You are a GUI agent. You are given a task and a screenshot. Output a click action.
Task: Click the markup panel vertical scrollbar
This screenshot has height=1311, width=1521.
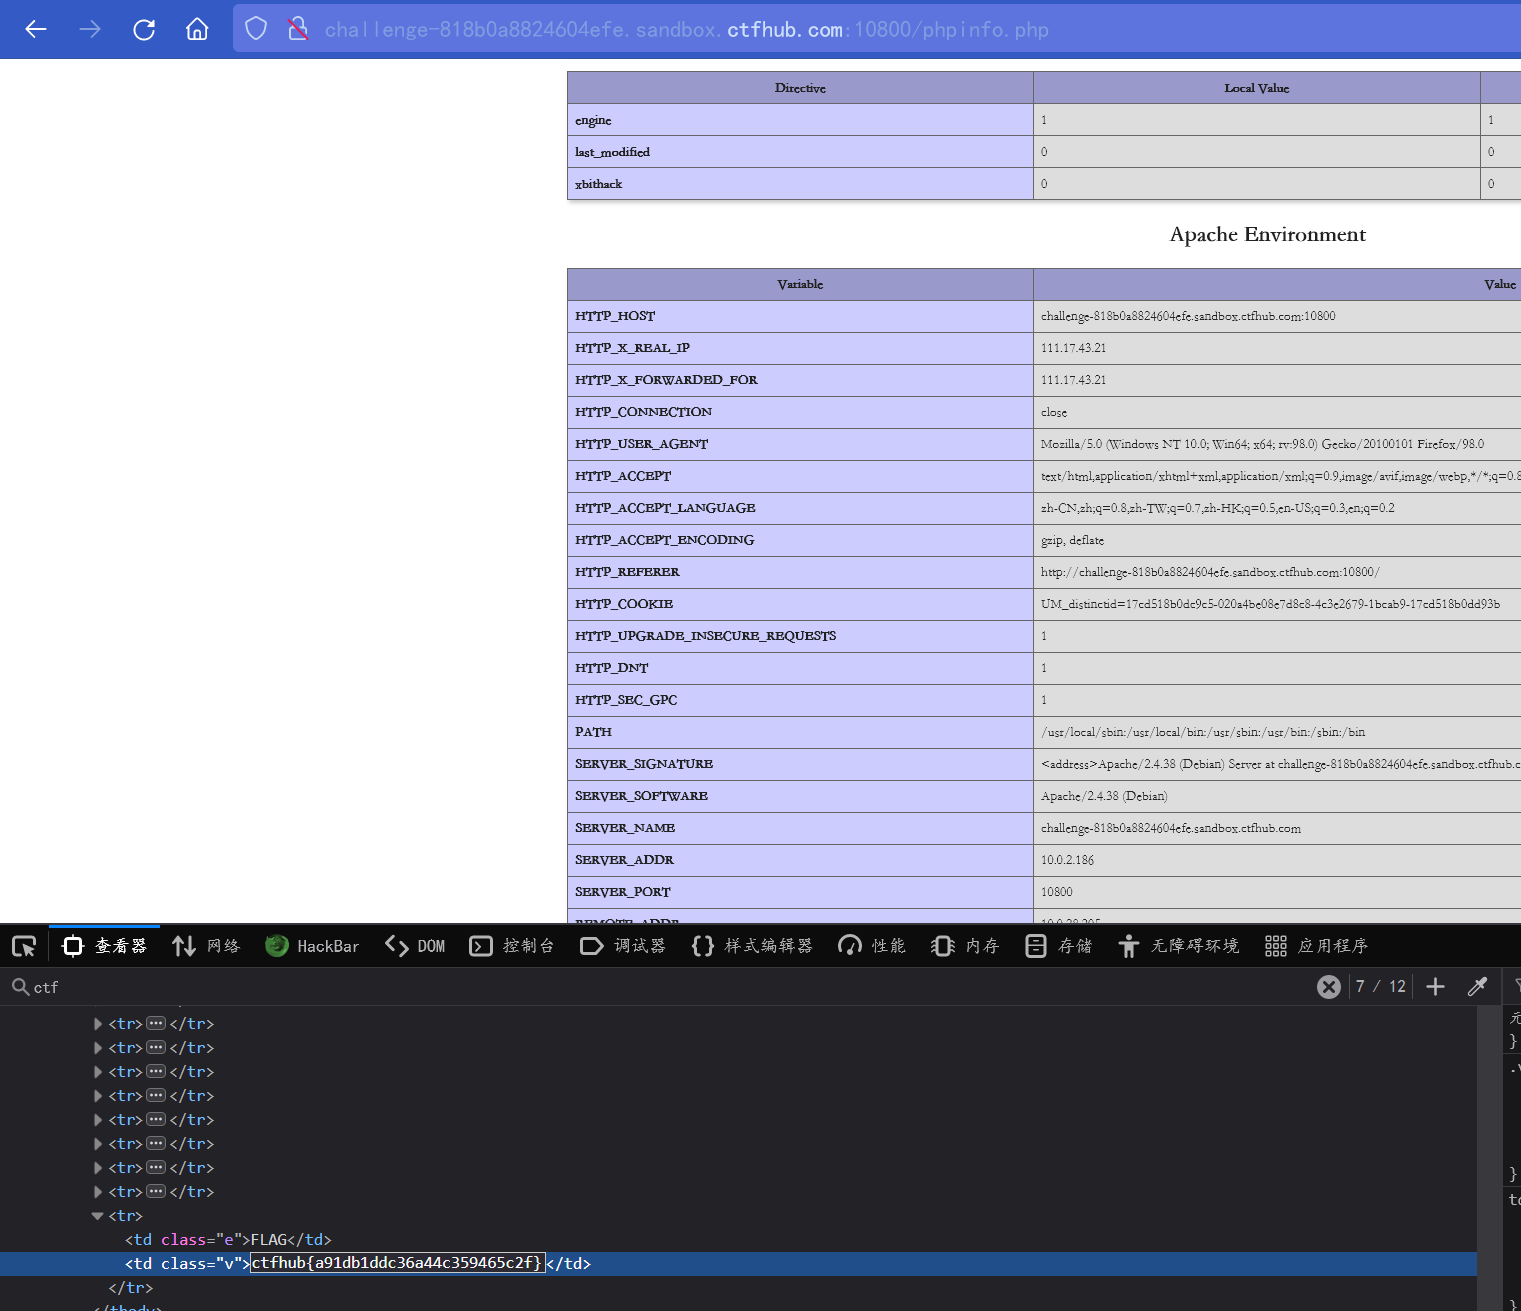(x=1489, y=1158)
